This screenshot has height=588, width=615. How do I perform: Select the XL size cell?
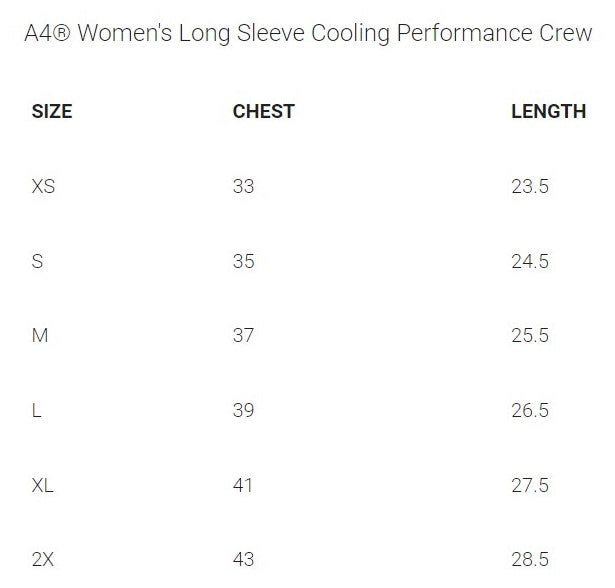pyautogui.click(x=43, y=485)
